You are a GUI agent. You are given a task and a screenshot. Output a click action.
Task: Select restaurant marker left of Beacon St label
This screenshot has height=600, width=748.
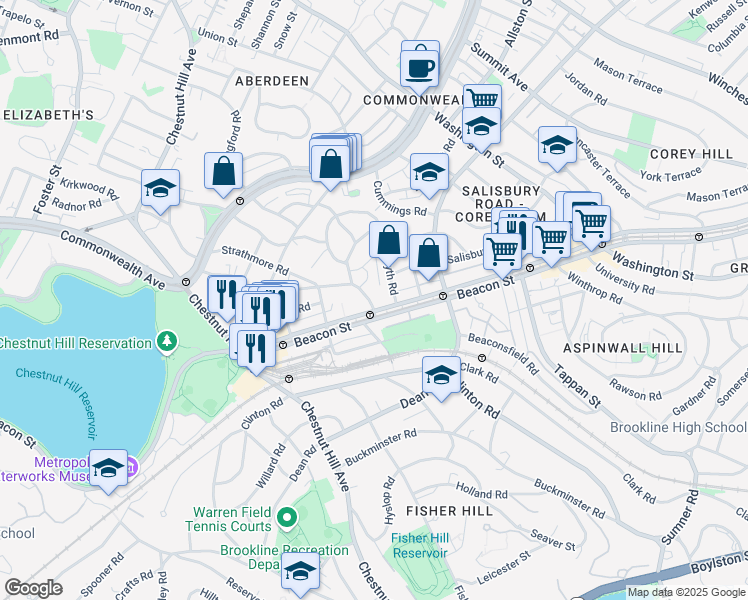(x=256, y=350)
